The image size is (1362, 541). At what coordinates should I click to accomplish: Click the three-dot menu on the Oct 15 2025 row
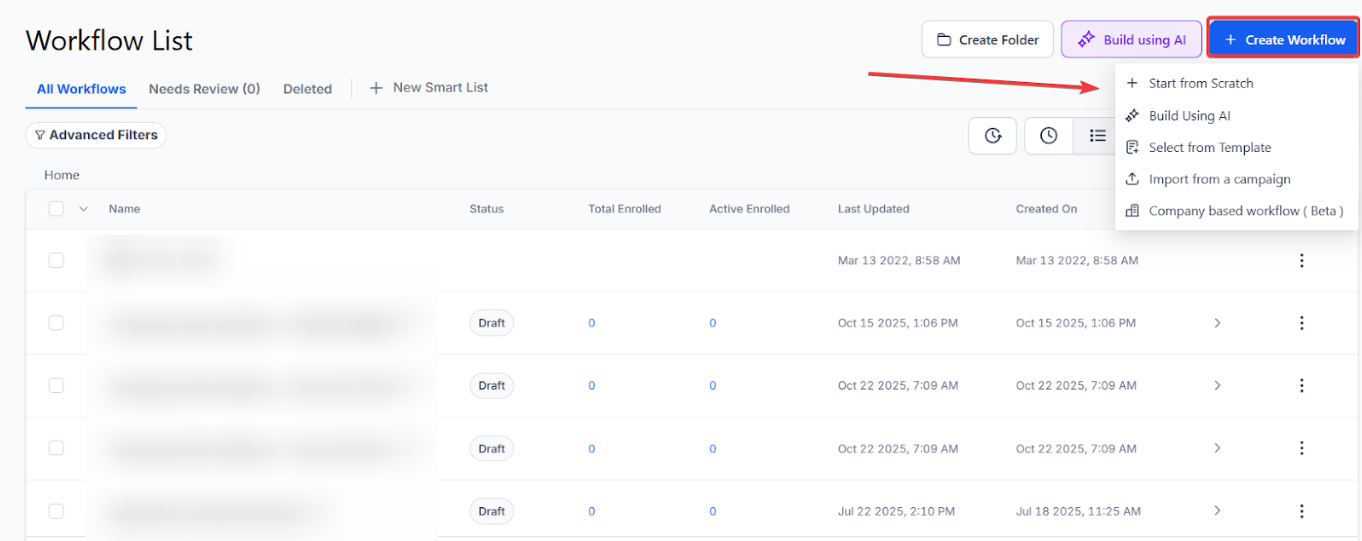1301,323
